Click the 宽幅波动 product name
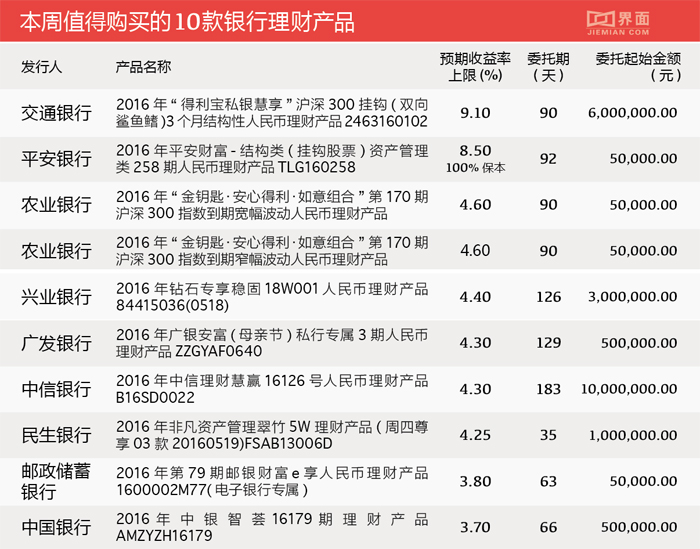 pyautogui.click(x=272, y=205)
